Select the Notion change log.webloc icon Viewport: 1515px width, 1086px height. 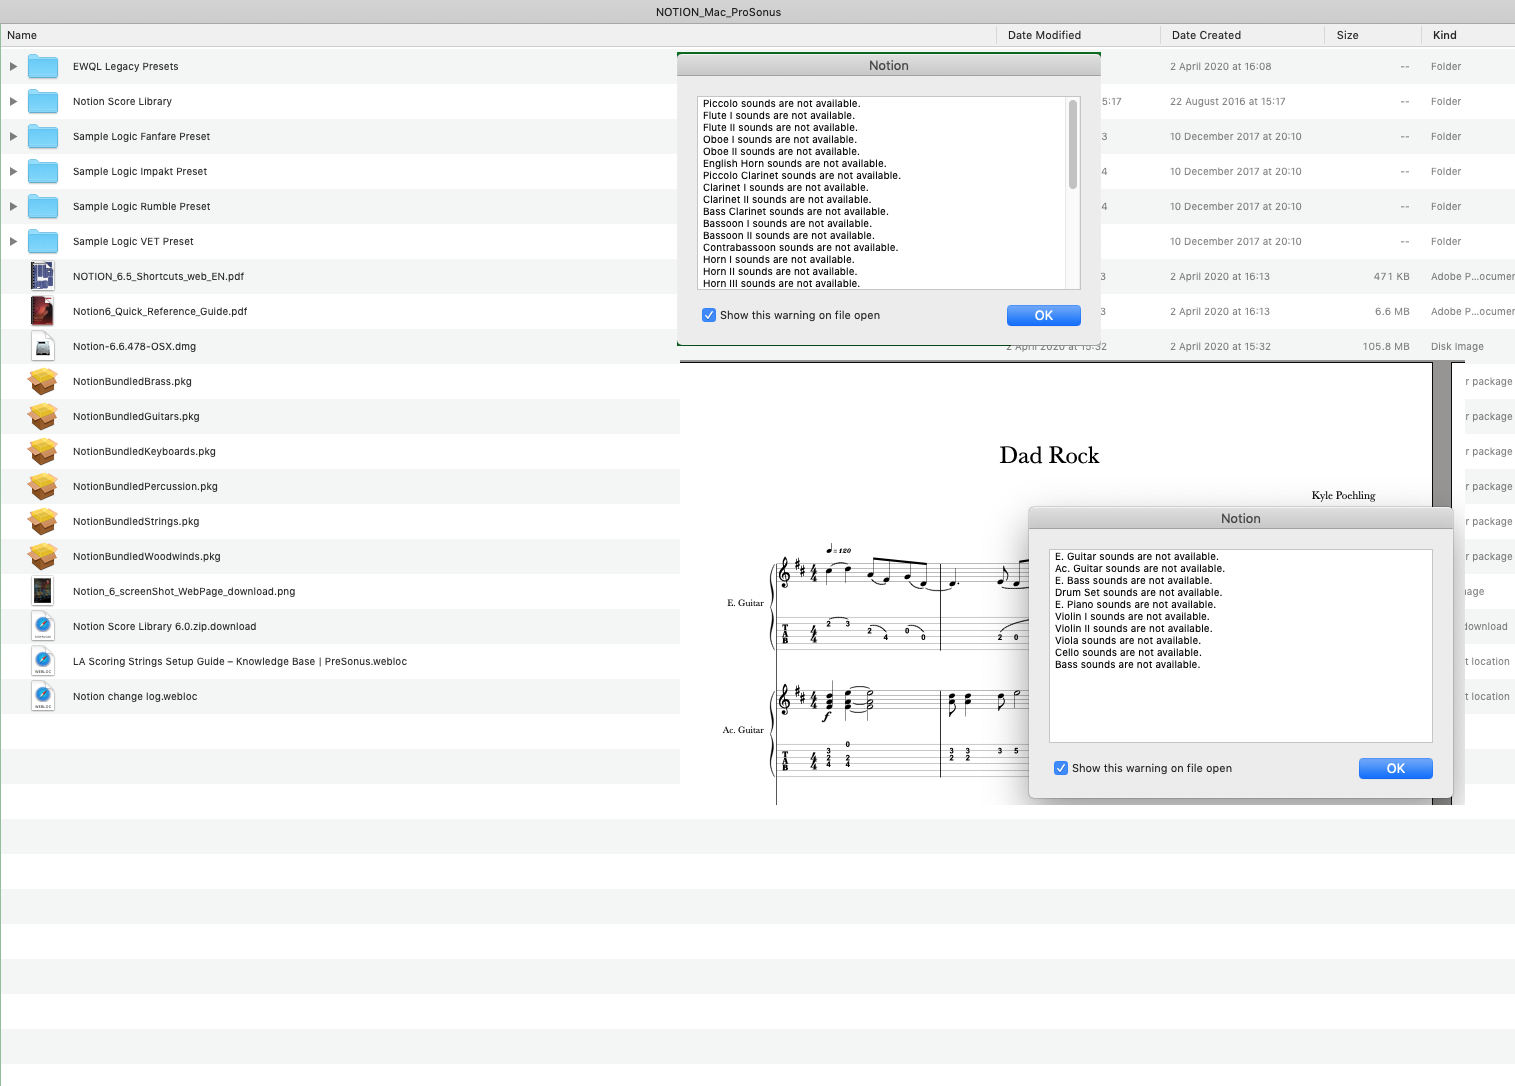pyautogui.click(x=42, y=697)
